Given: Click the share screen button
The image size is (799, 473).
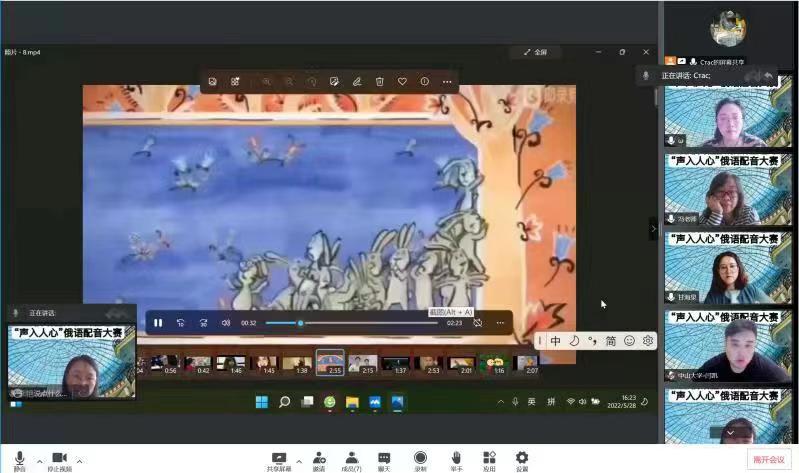Looking at the screenshot, I should click(279, 461).
